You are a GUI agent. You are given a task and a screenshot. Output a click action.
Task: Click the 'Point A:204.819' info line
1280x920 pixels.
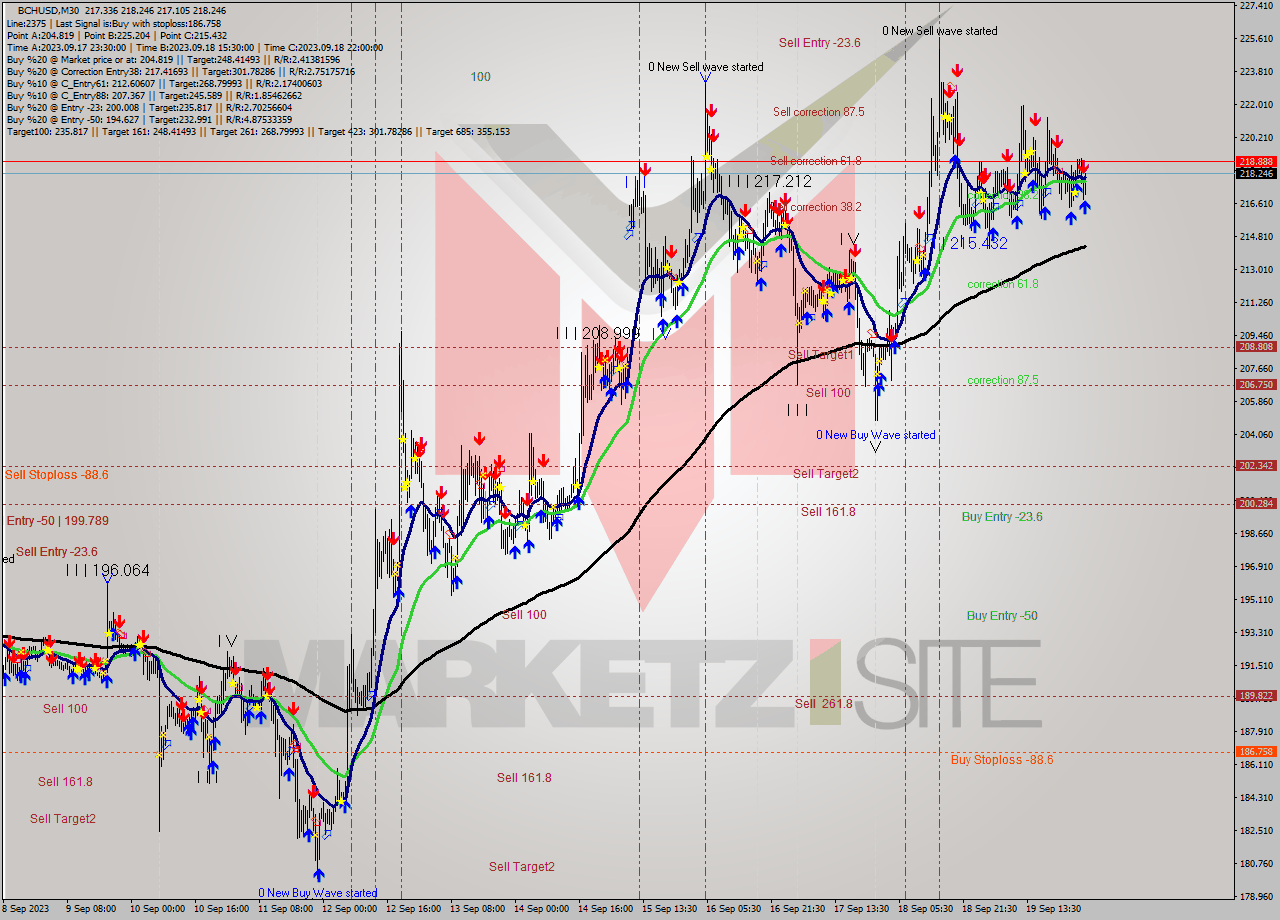pos(116,35)
